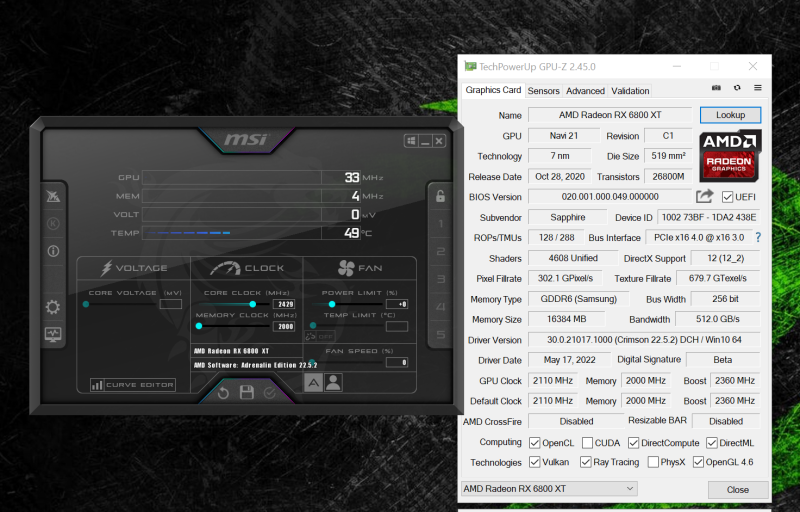This screenshot has width=800, height=512.
Task: Open the Afterburner hardware monitor icon
Action: click(53, 335)
